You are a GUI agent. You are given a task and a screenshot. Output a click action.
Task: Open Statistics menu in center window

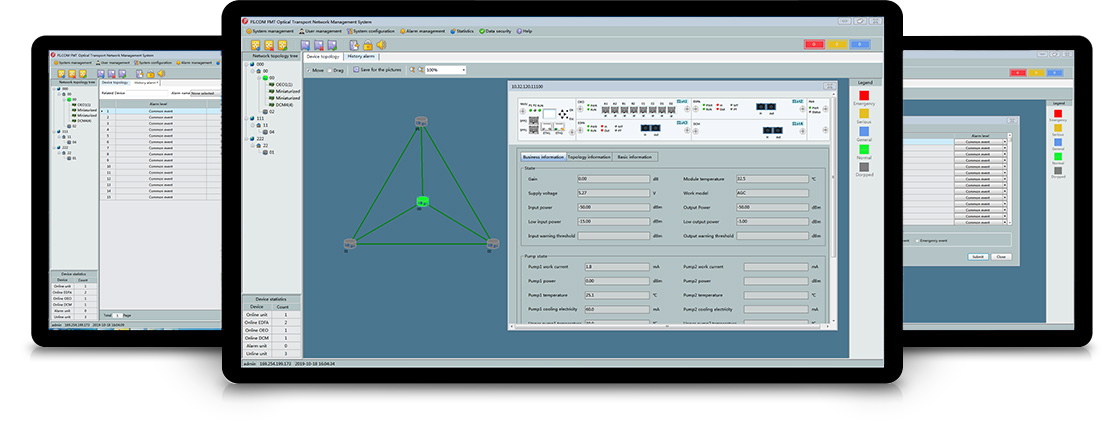pyautogui.click(x=461, y=31)
